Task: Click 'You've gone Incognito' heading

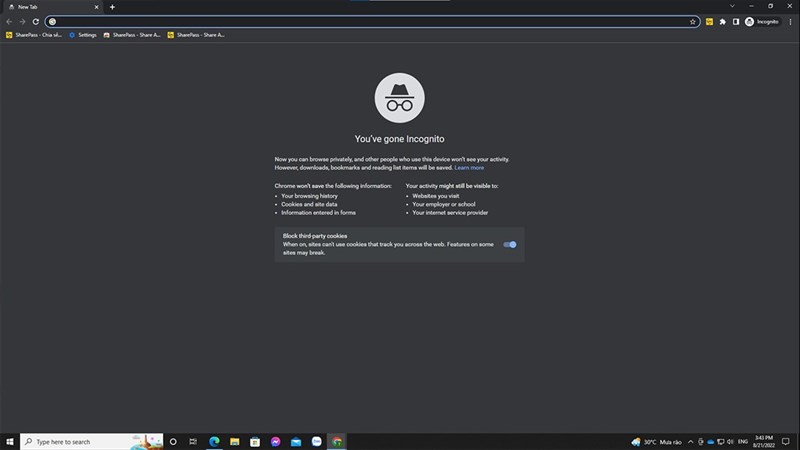Action: [x=399, y=139]
